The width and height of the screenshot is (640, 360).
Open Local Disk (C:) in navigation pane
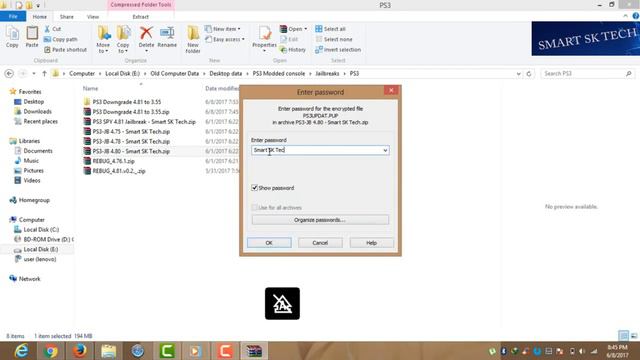click(41, 229)
